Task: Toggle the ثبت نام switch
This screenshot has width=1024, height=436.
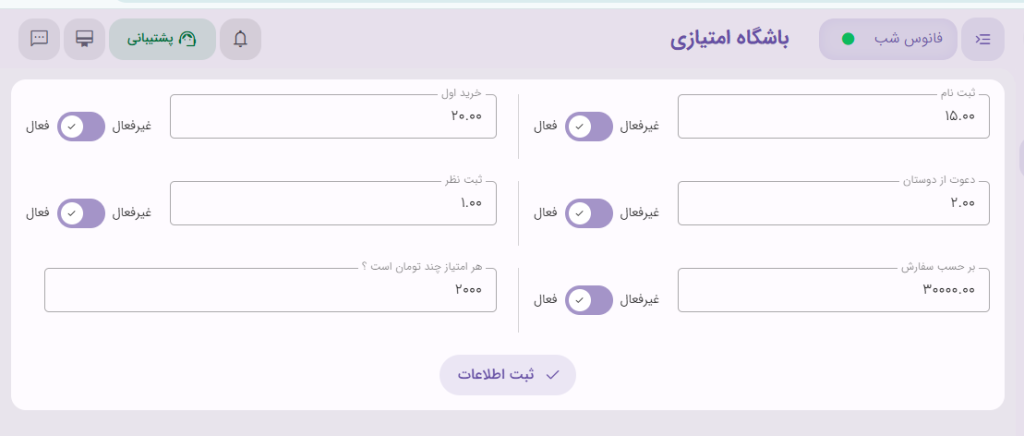Action: 589,127
